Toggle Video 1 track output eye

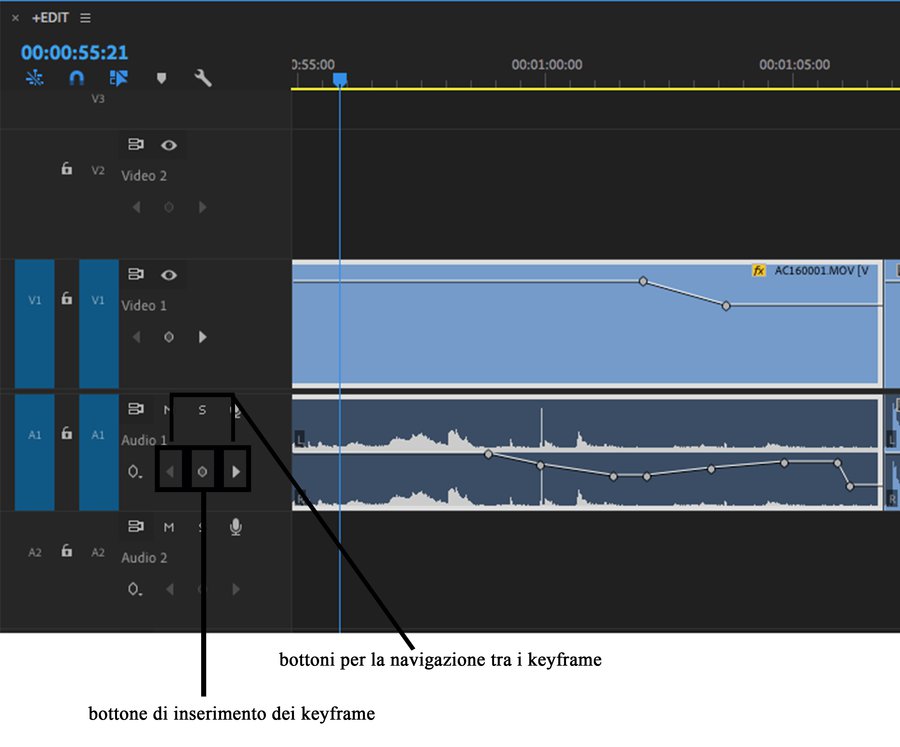170,274
